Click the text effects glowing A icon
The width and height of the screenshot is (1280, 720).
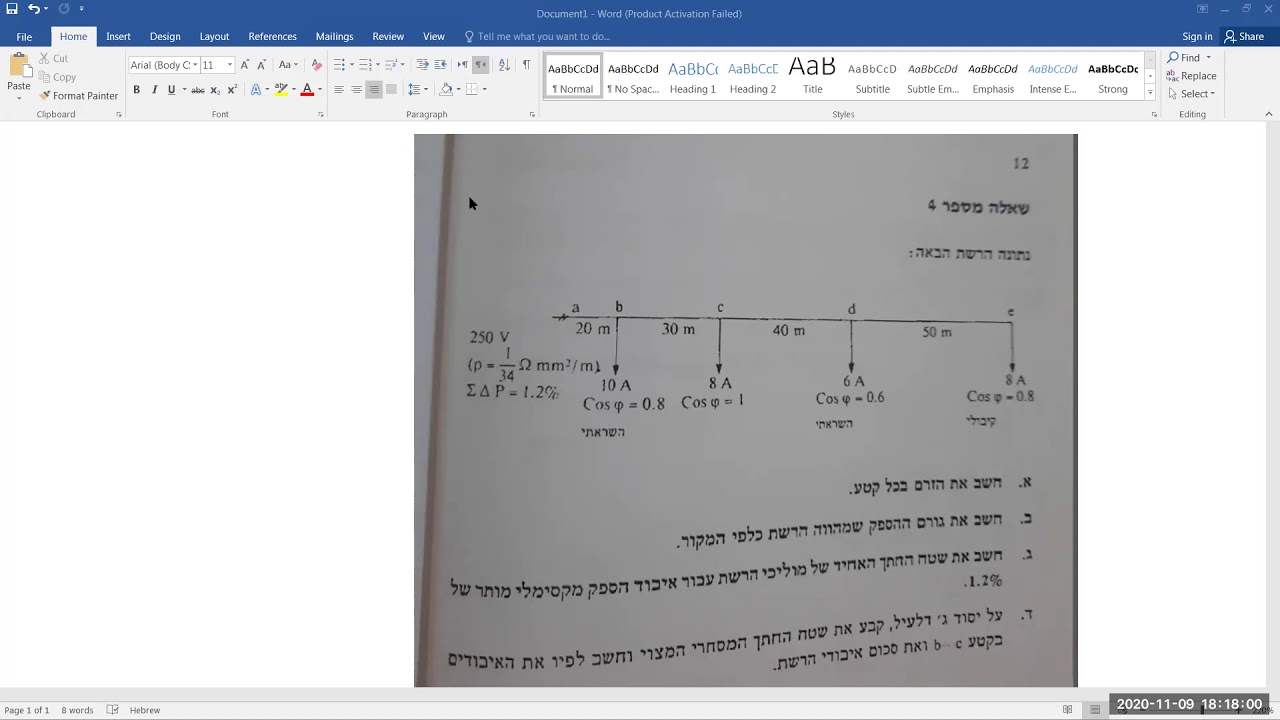(255, 90)
